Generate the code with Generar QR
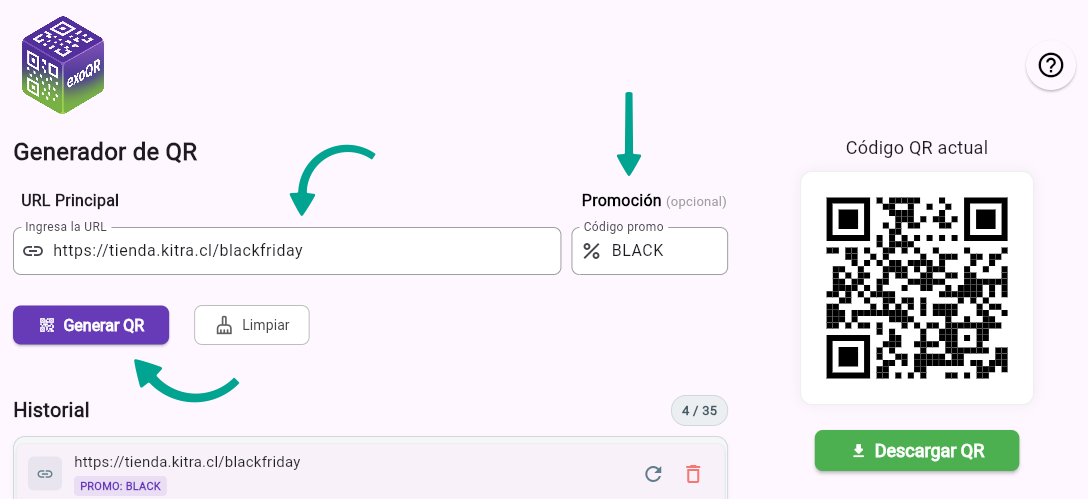The height and width of the screenshot is (499, 1088). 91,325
